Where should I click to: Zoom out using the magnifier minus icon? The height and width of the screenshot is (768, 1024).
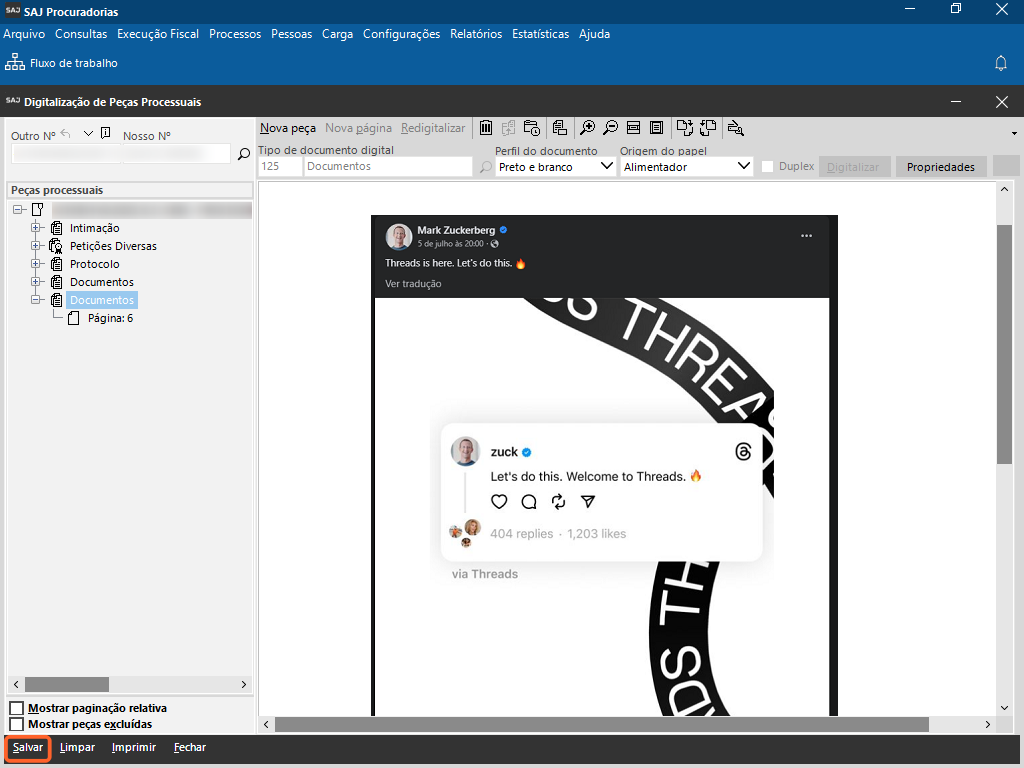click(610, 128)
